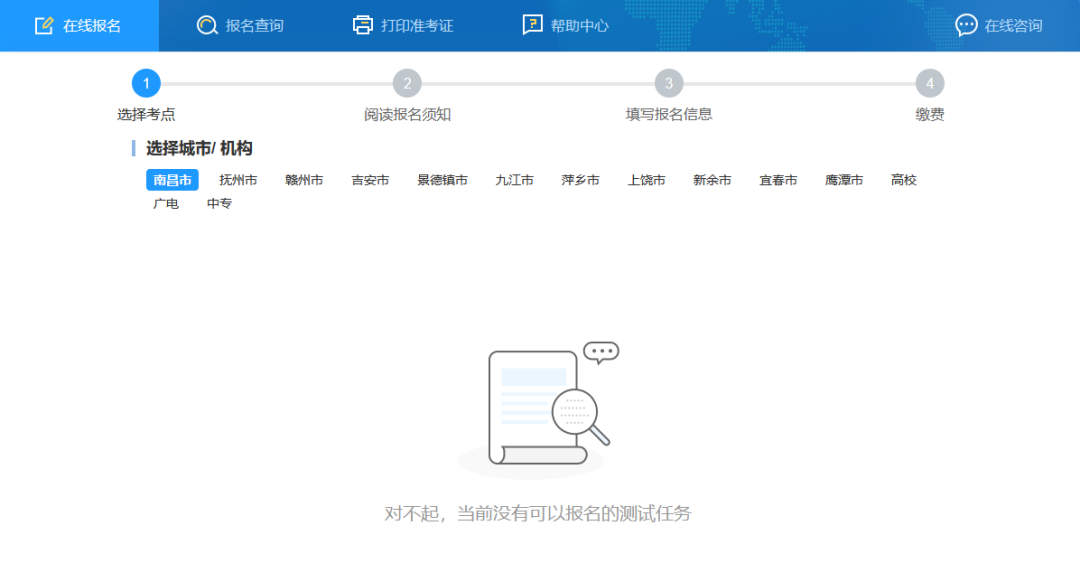Viewport: 1080px width, 563px height.
Task: Click the 在线报名 edit pencil icon
Action: (44, 25)
